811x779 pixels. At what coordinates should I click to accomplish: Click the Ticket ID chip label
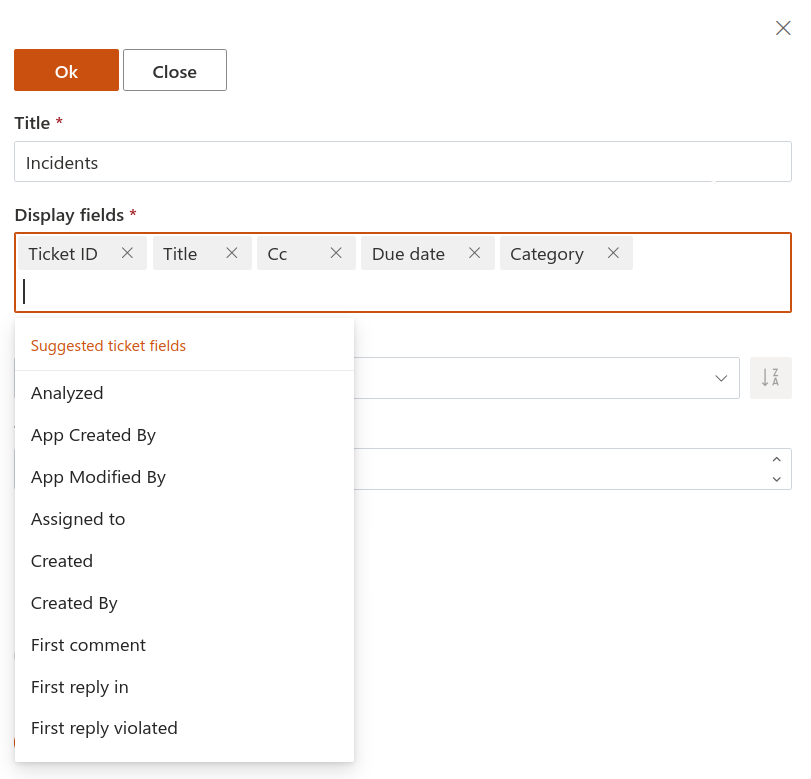pyautogui.click(x=63, y=254)
